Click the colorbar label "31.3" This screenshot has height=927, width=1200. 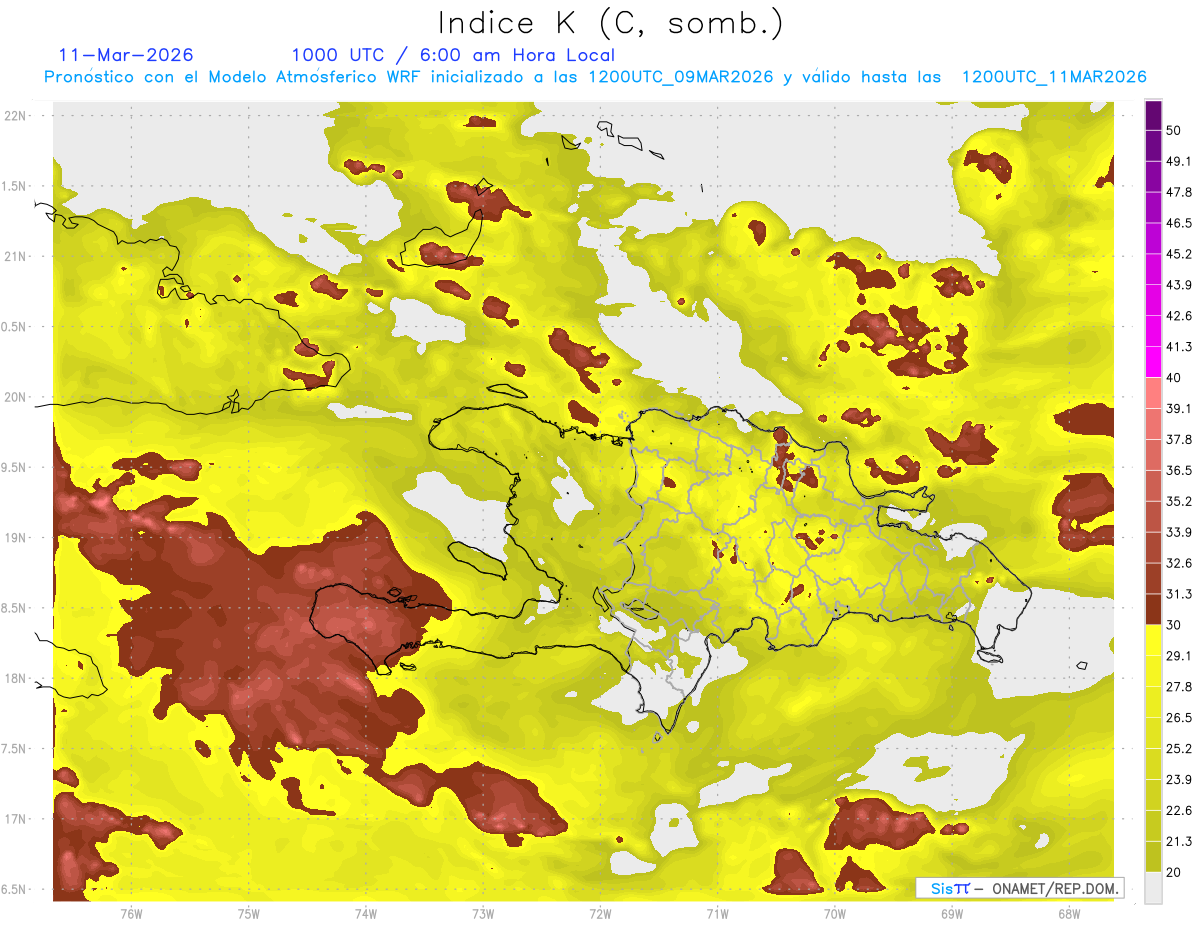pyautogui.click(x=1179, y=594)
